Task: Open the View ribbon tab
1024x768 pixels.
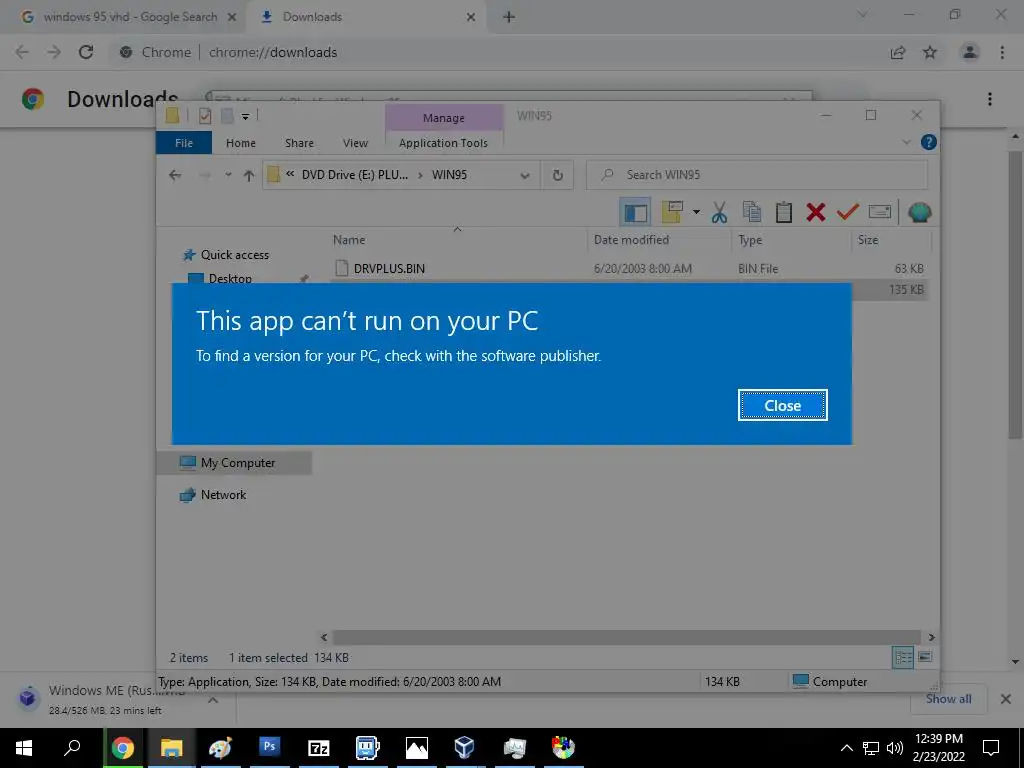Action: pos(355,142)
